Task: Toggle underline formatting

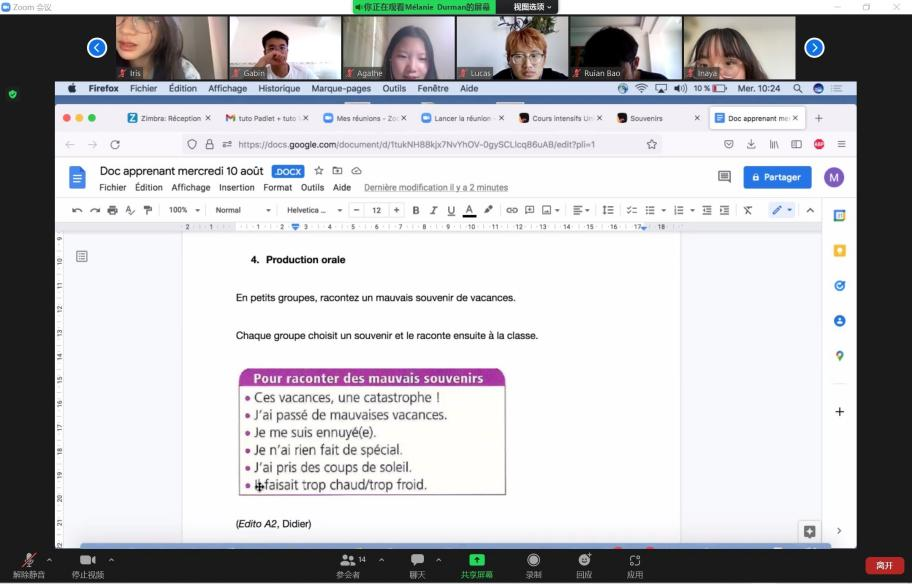Action: click(x=451, y=210)
